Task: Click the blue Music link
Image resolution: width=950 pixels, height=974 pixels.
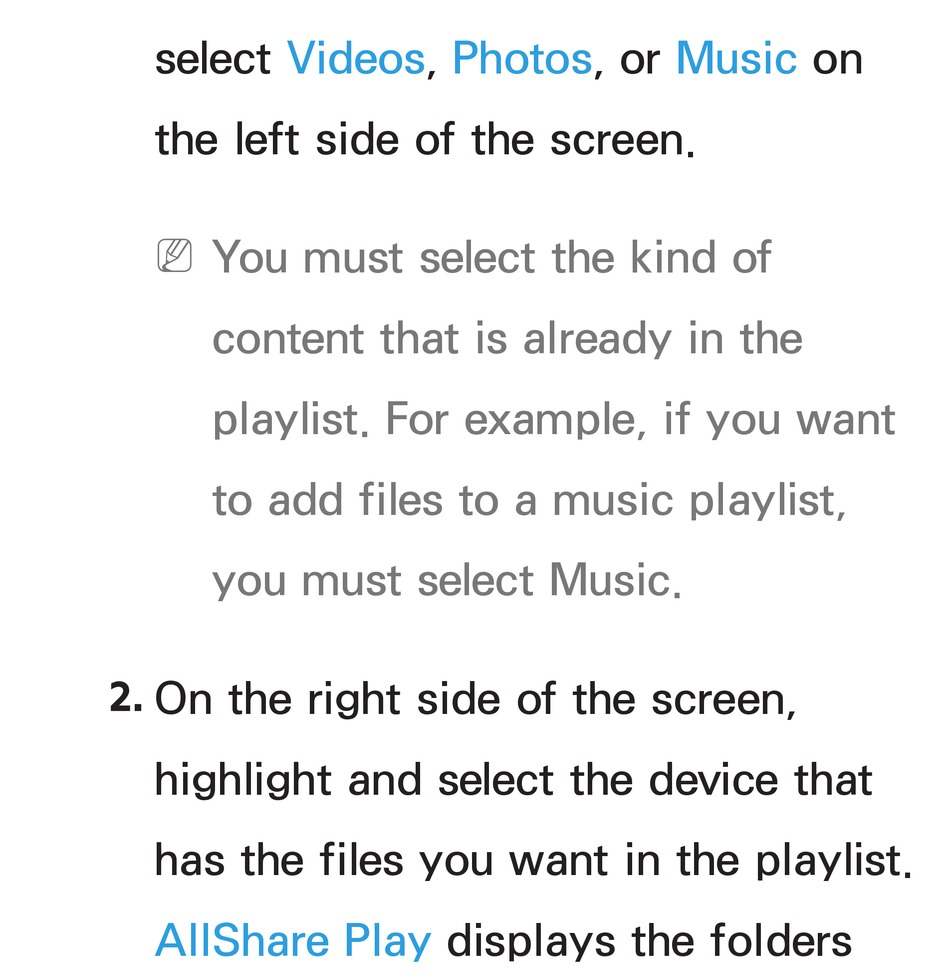Action: tap(736, 59)
